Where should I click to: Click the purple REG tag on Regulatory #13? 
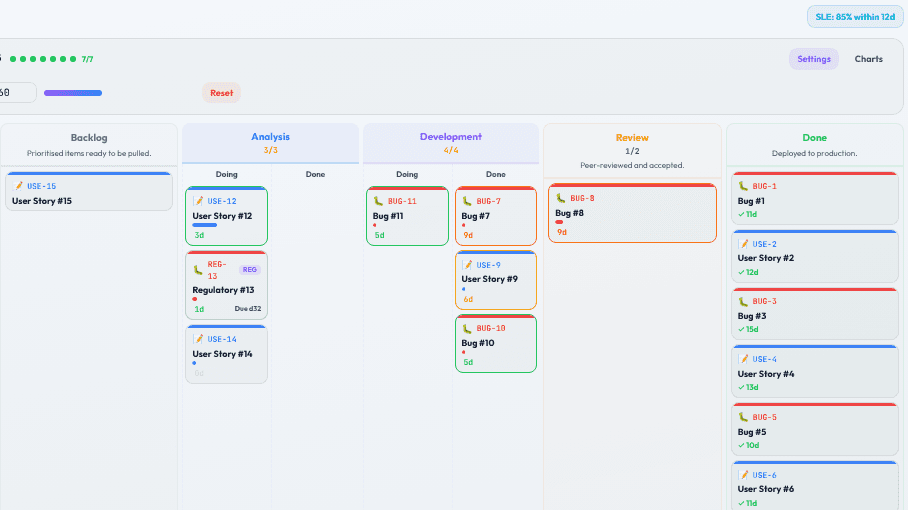[x=250, y=270]
